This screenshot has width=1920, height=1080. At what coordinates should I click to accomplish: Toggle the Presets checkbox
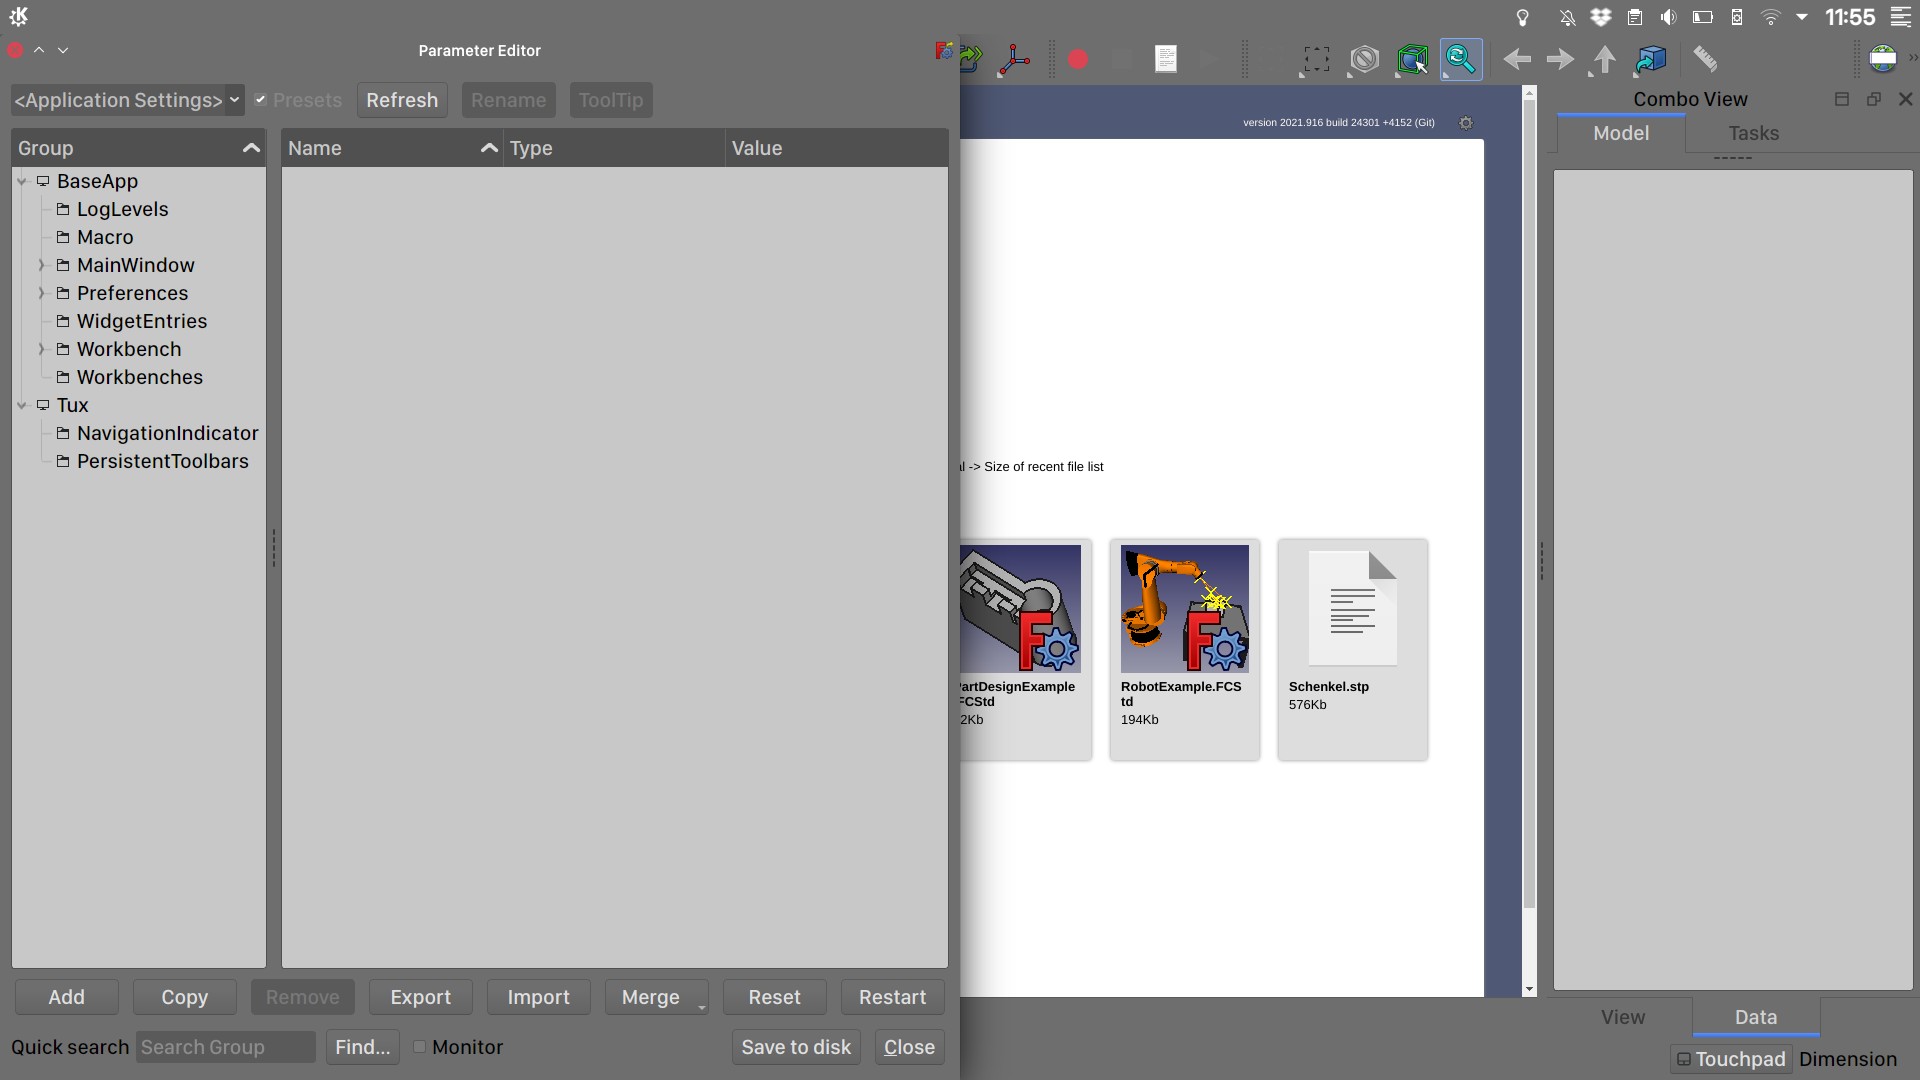261,100
